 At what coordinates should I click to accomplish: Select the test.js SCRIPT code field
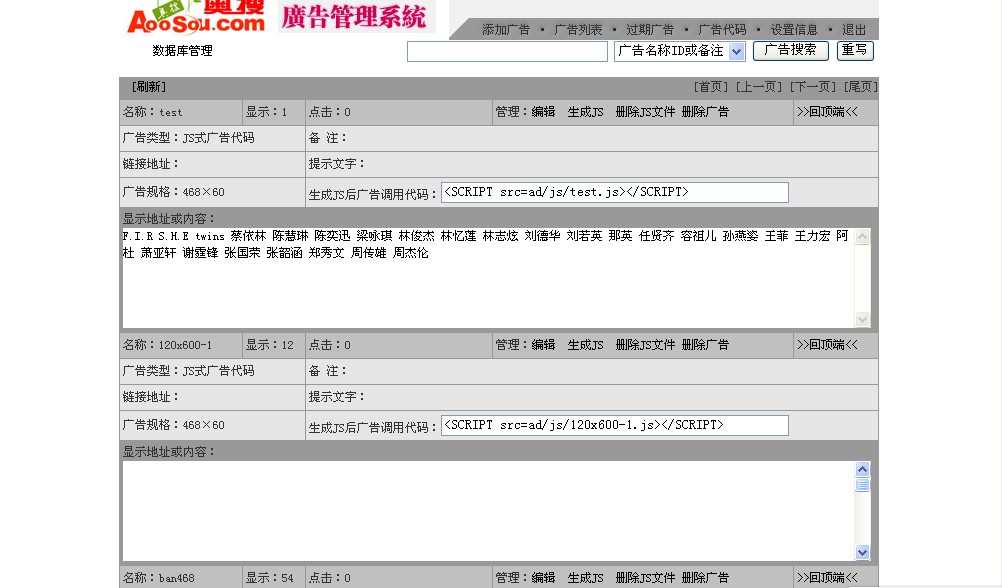pyautogui.click(x=615, y=192)
